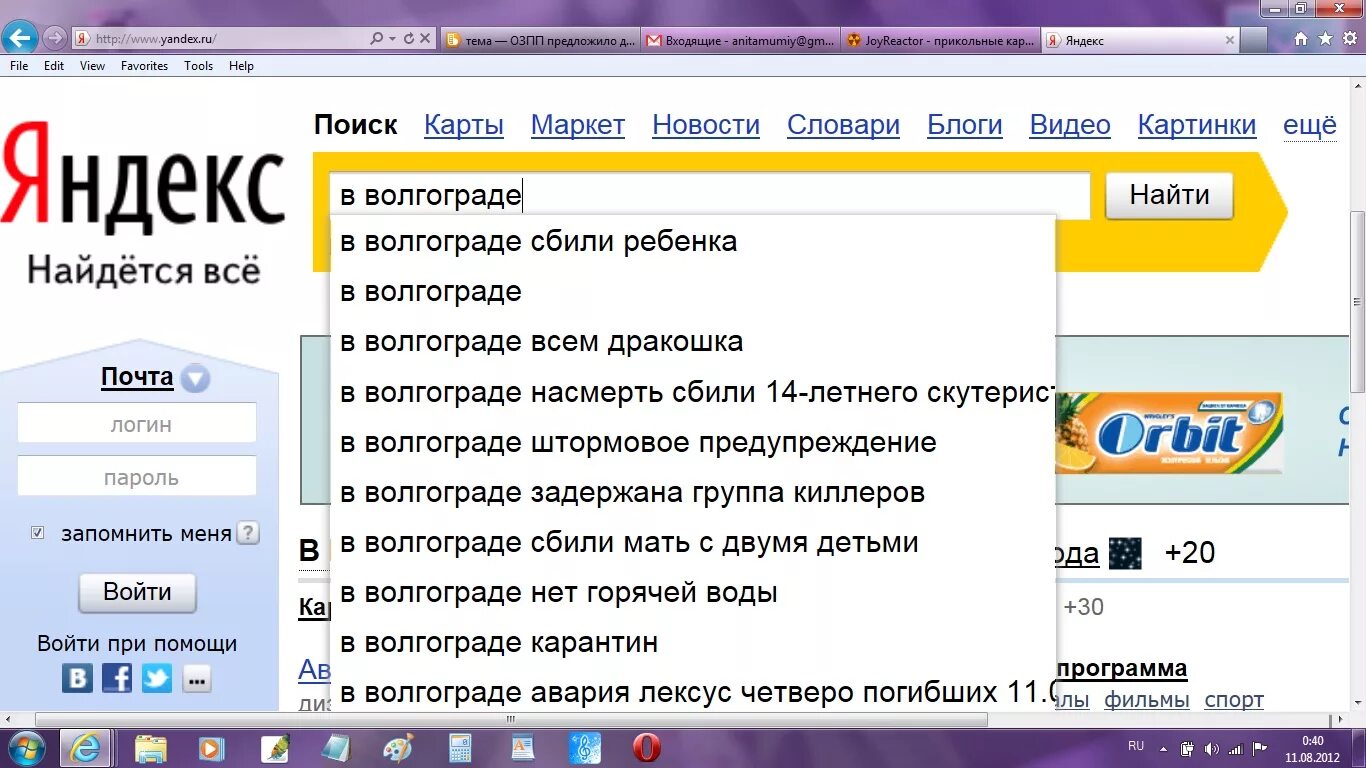Open the Словари link
1366x768 pixels.
pyautogui.click(x=843, y=125)
